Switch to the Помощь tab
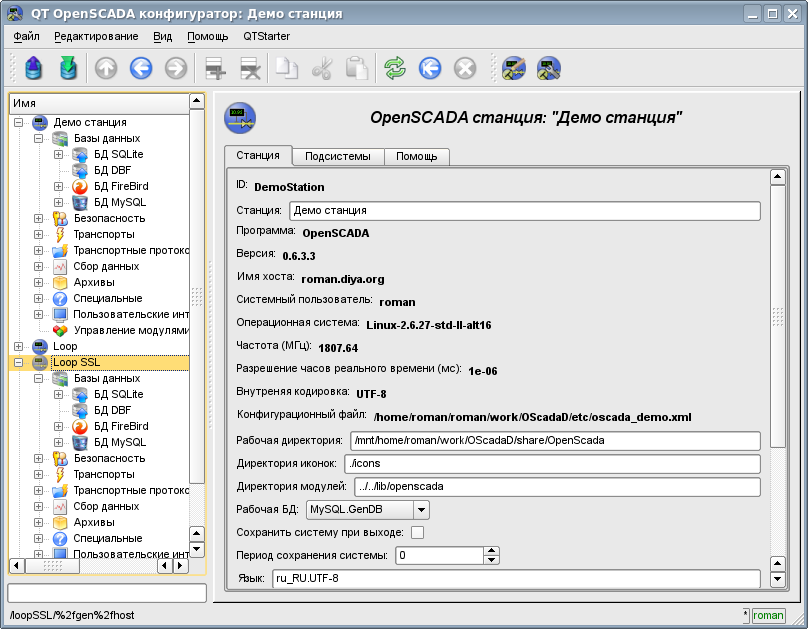The image size is (808, 629). pos(416,157)
